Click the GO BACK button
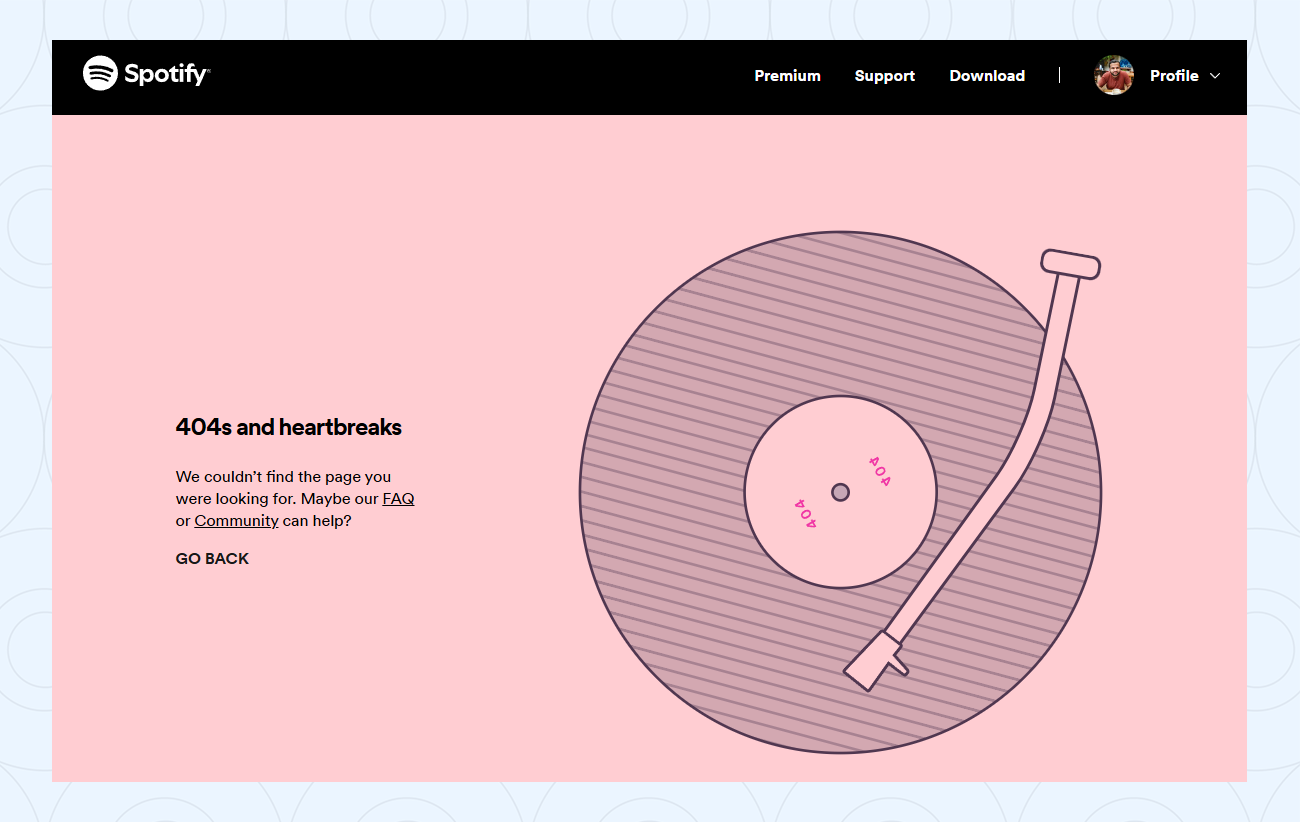1300x822 pixels. [212, 559]
